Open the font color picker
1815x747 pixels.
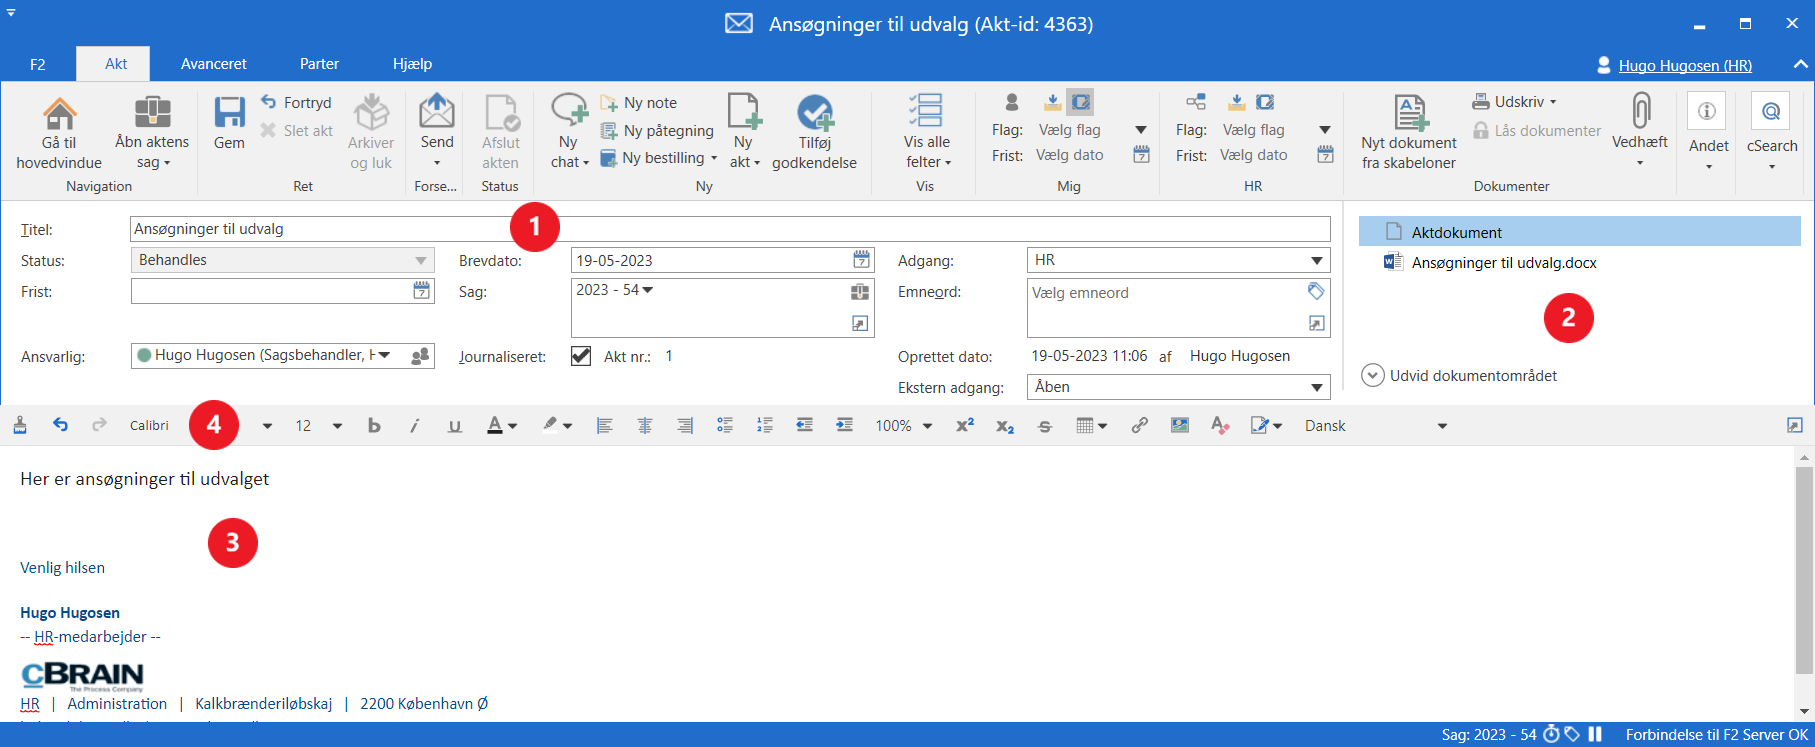click(502, 426)
